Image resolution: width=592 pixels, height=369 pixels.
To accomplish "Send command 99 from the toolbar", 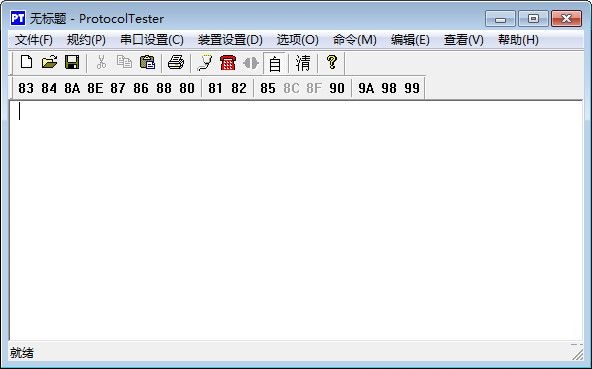I will (412, 88).
